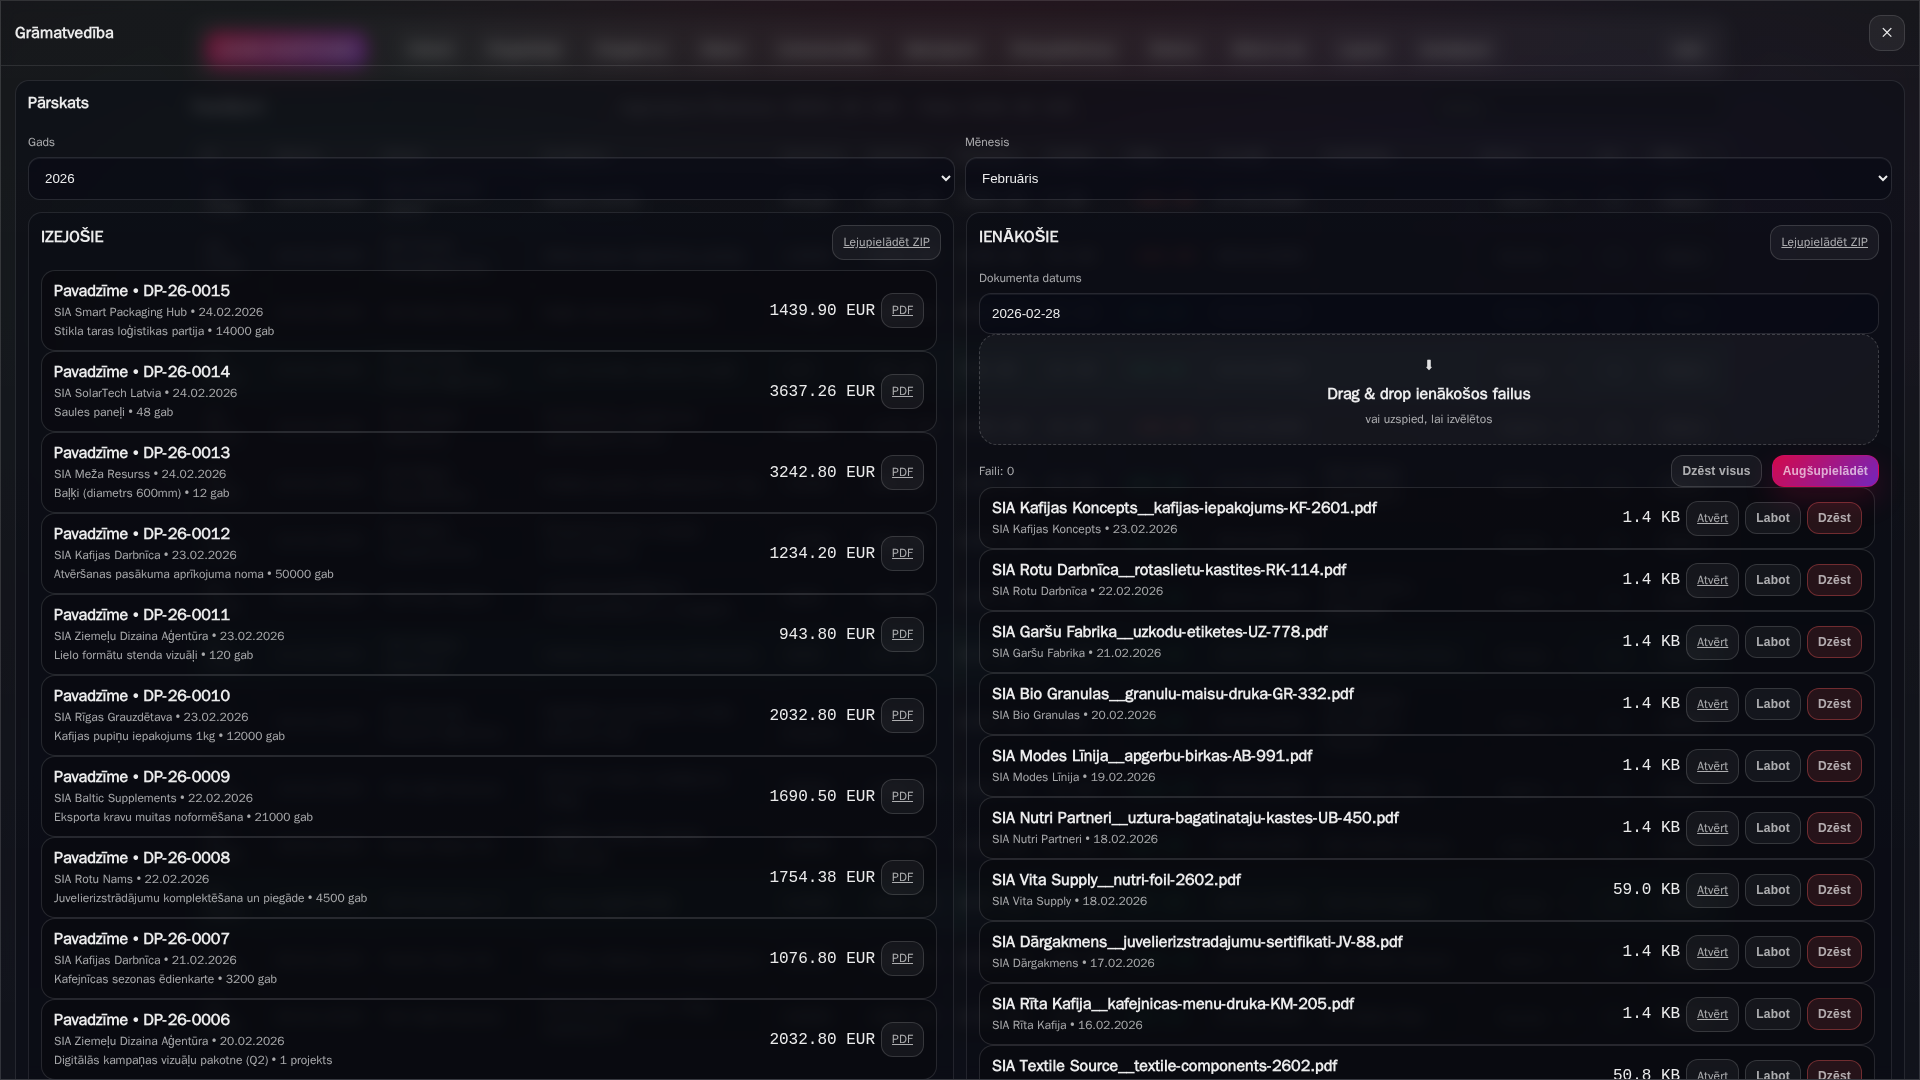This screenshot has width=1920, height=1080.
Task: Open PDF for invoice DP-26-0015
Action: point(901,311)
